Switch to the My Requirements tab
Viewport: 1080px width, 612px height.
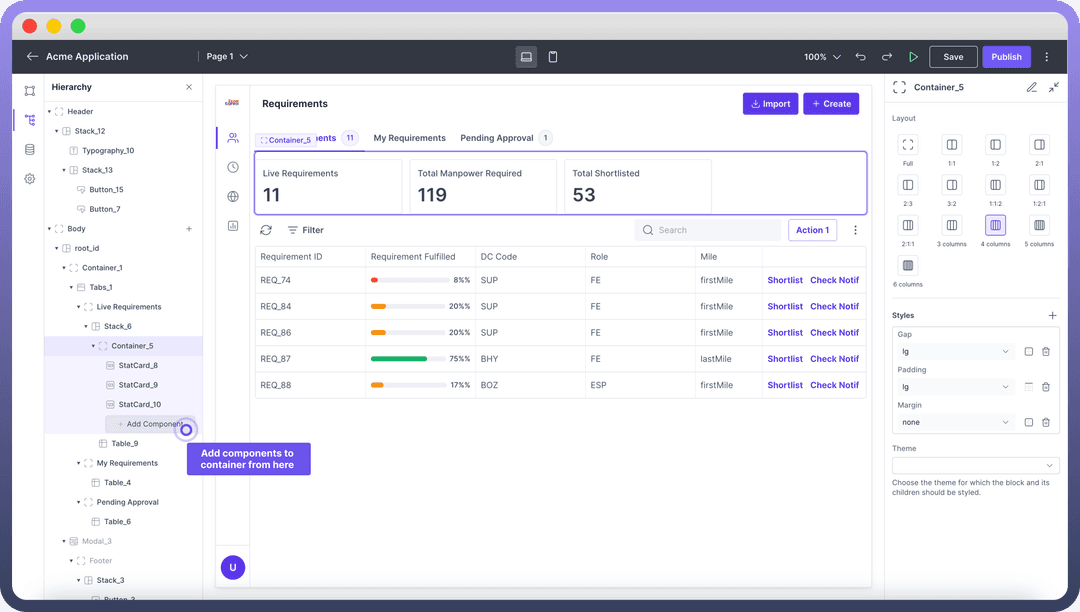coord(409,138)
